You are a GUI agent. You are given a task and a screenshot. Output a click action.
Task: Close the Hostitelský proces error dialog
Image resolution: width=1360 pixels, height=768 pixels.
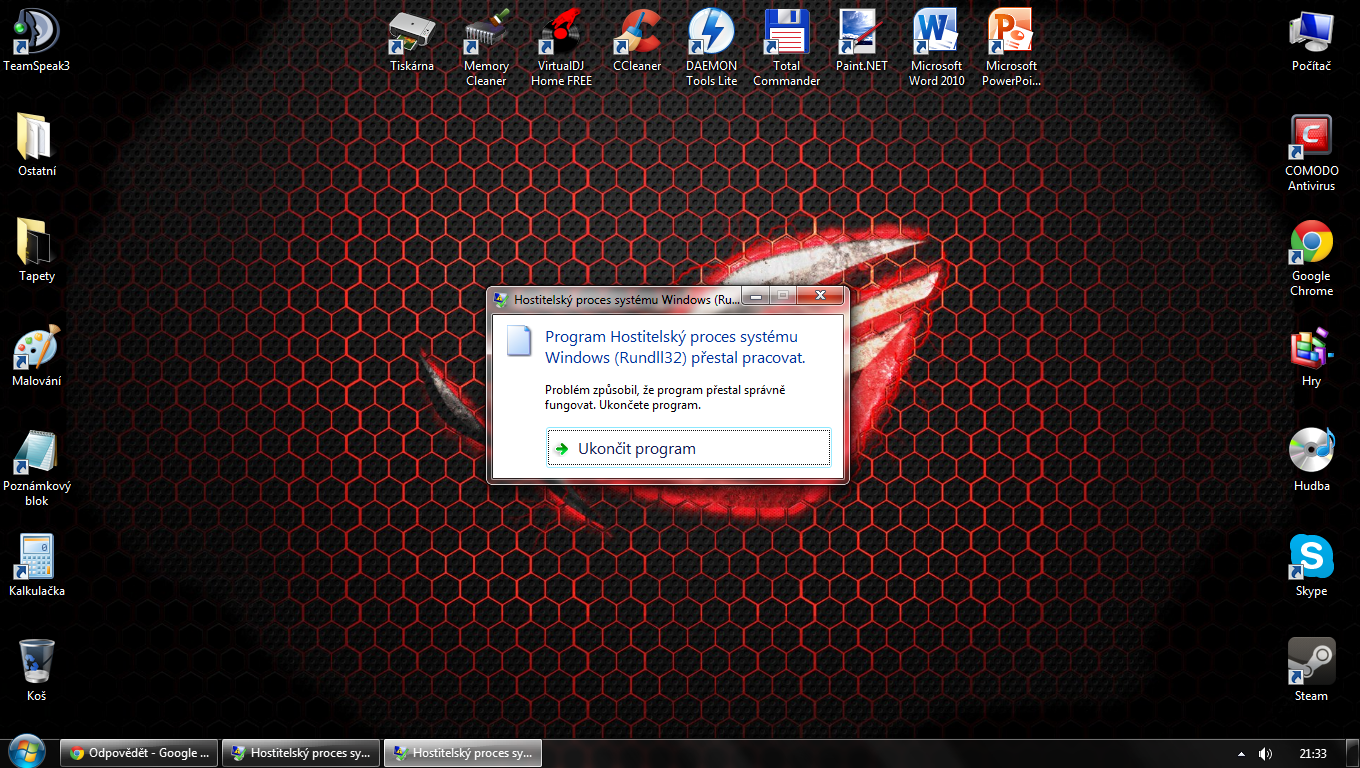click(821, 296)
